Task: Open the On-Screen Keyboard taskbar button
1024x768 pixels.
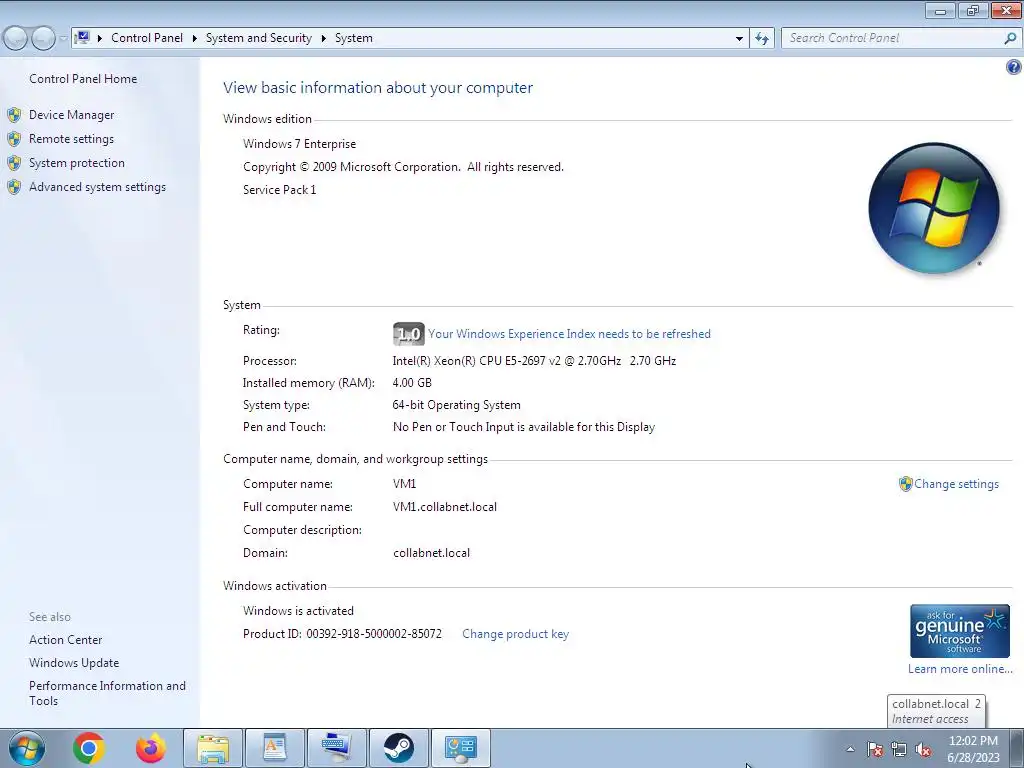Action: pos(337,748)
